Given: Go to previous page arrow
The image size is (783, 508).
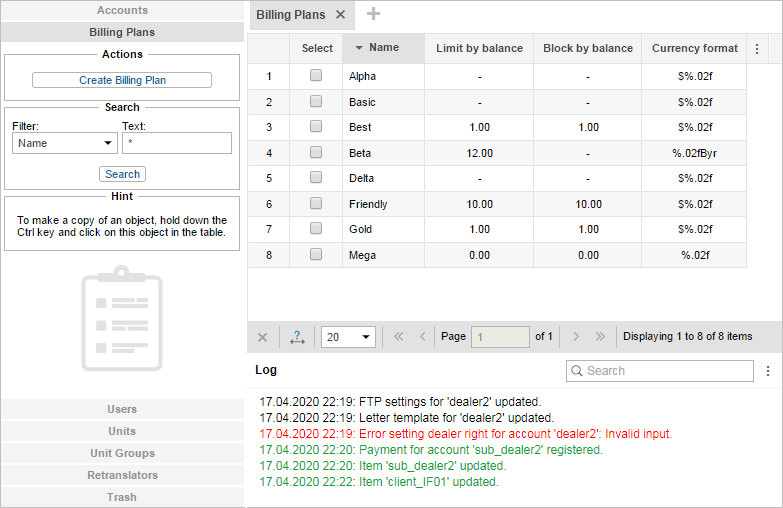Looking at the screenshot, I should click(422, 336).
